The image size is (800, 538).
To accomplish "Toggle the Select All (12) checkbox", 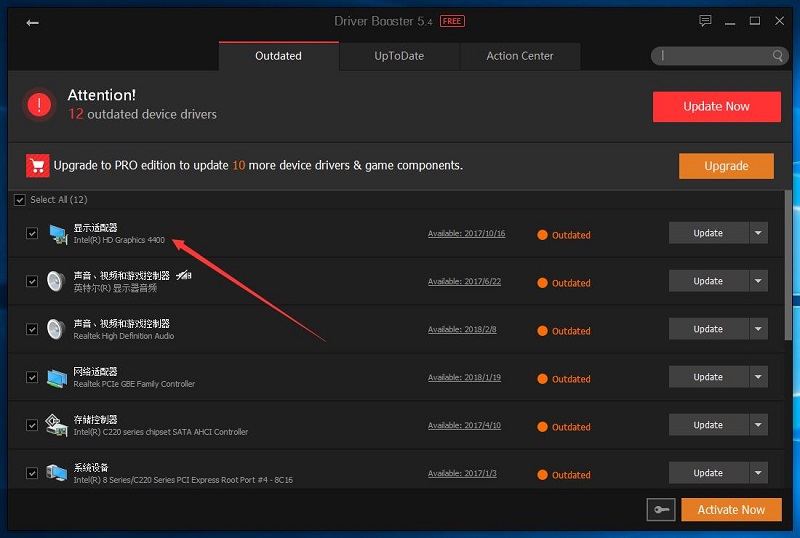I will (20, 200).
